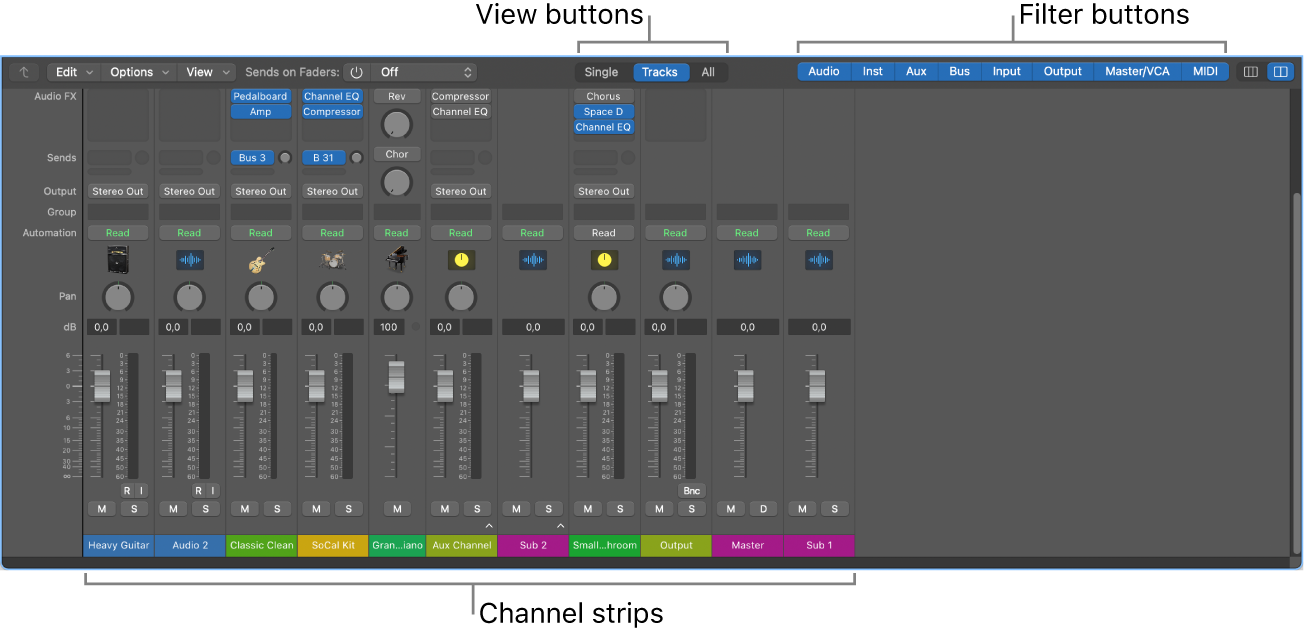Click the SoCal Kit drum icon
The width and height of the screenshot is (1306, 641).
[x=332, y=260]
